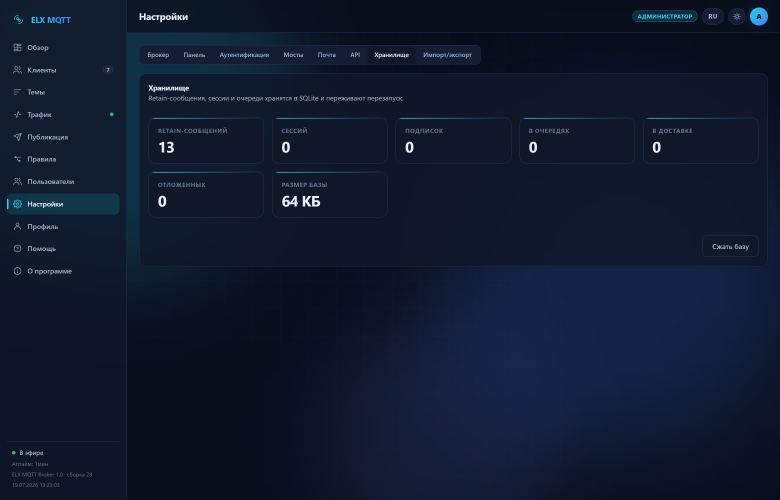Click the В очередях stat card
The image size is (780, 500).
[x=577, y=140]
